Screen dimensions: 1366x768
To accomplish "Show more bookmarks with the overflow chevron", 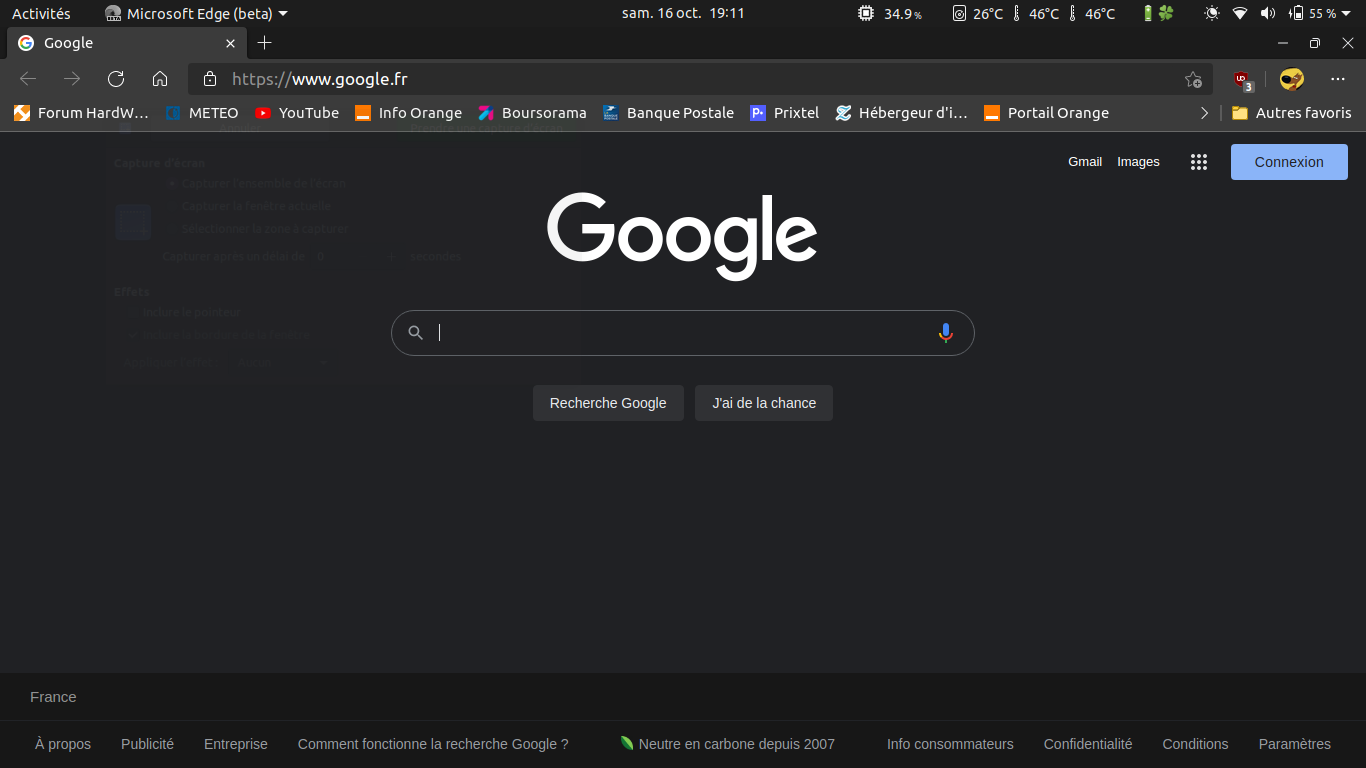I will coord(1204,113).
